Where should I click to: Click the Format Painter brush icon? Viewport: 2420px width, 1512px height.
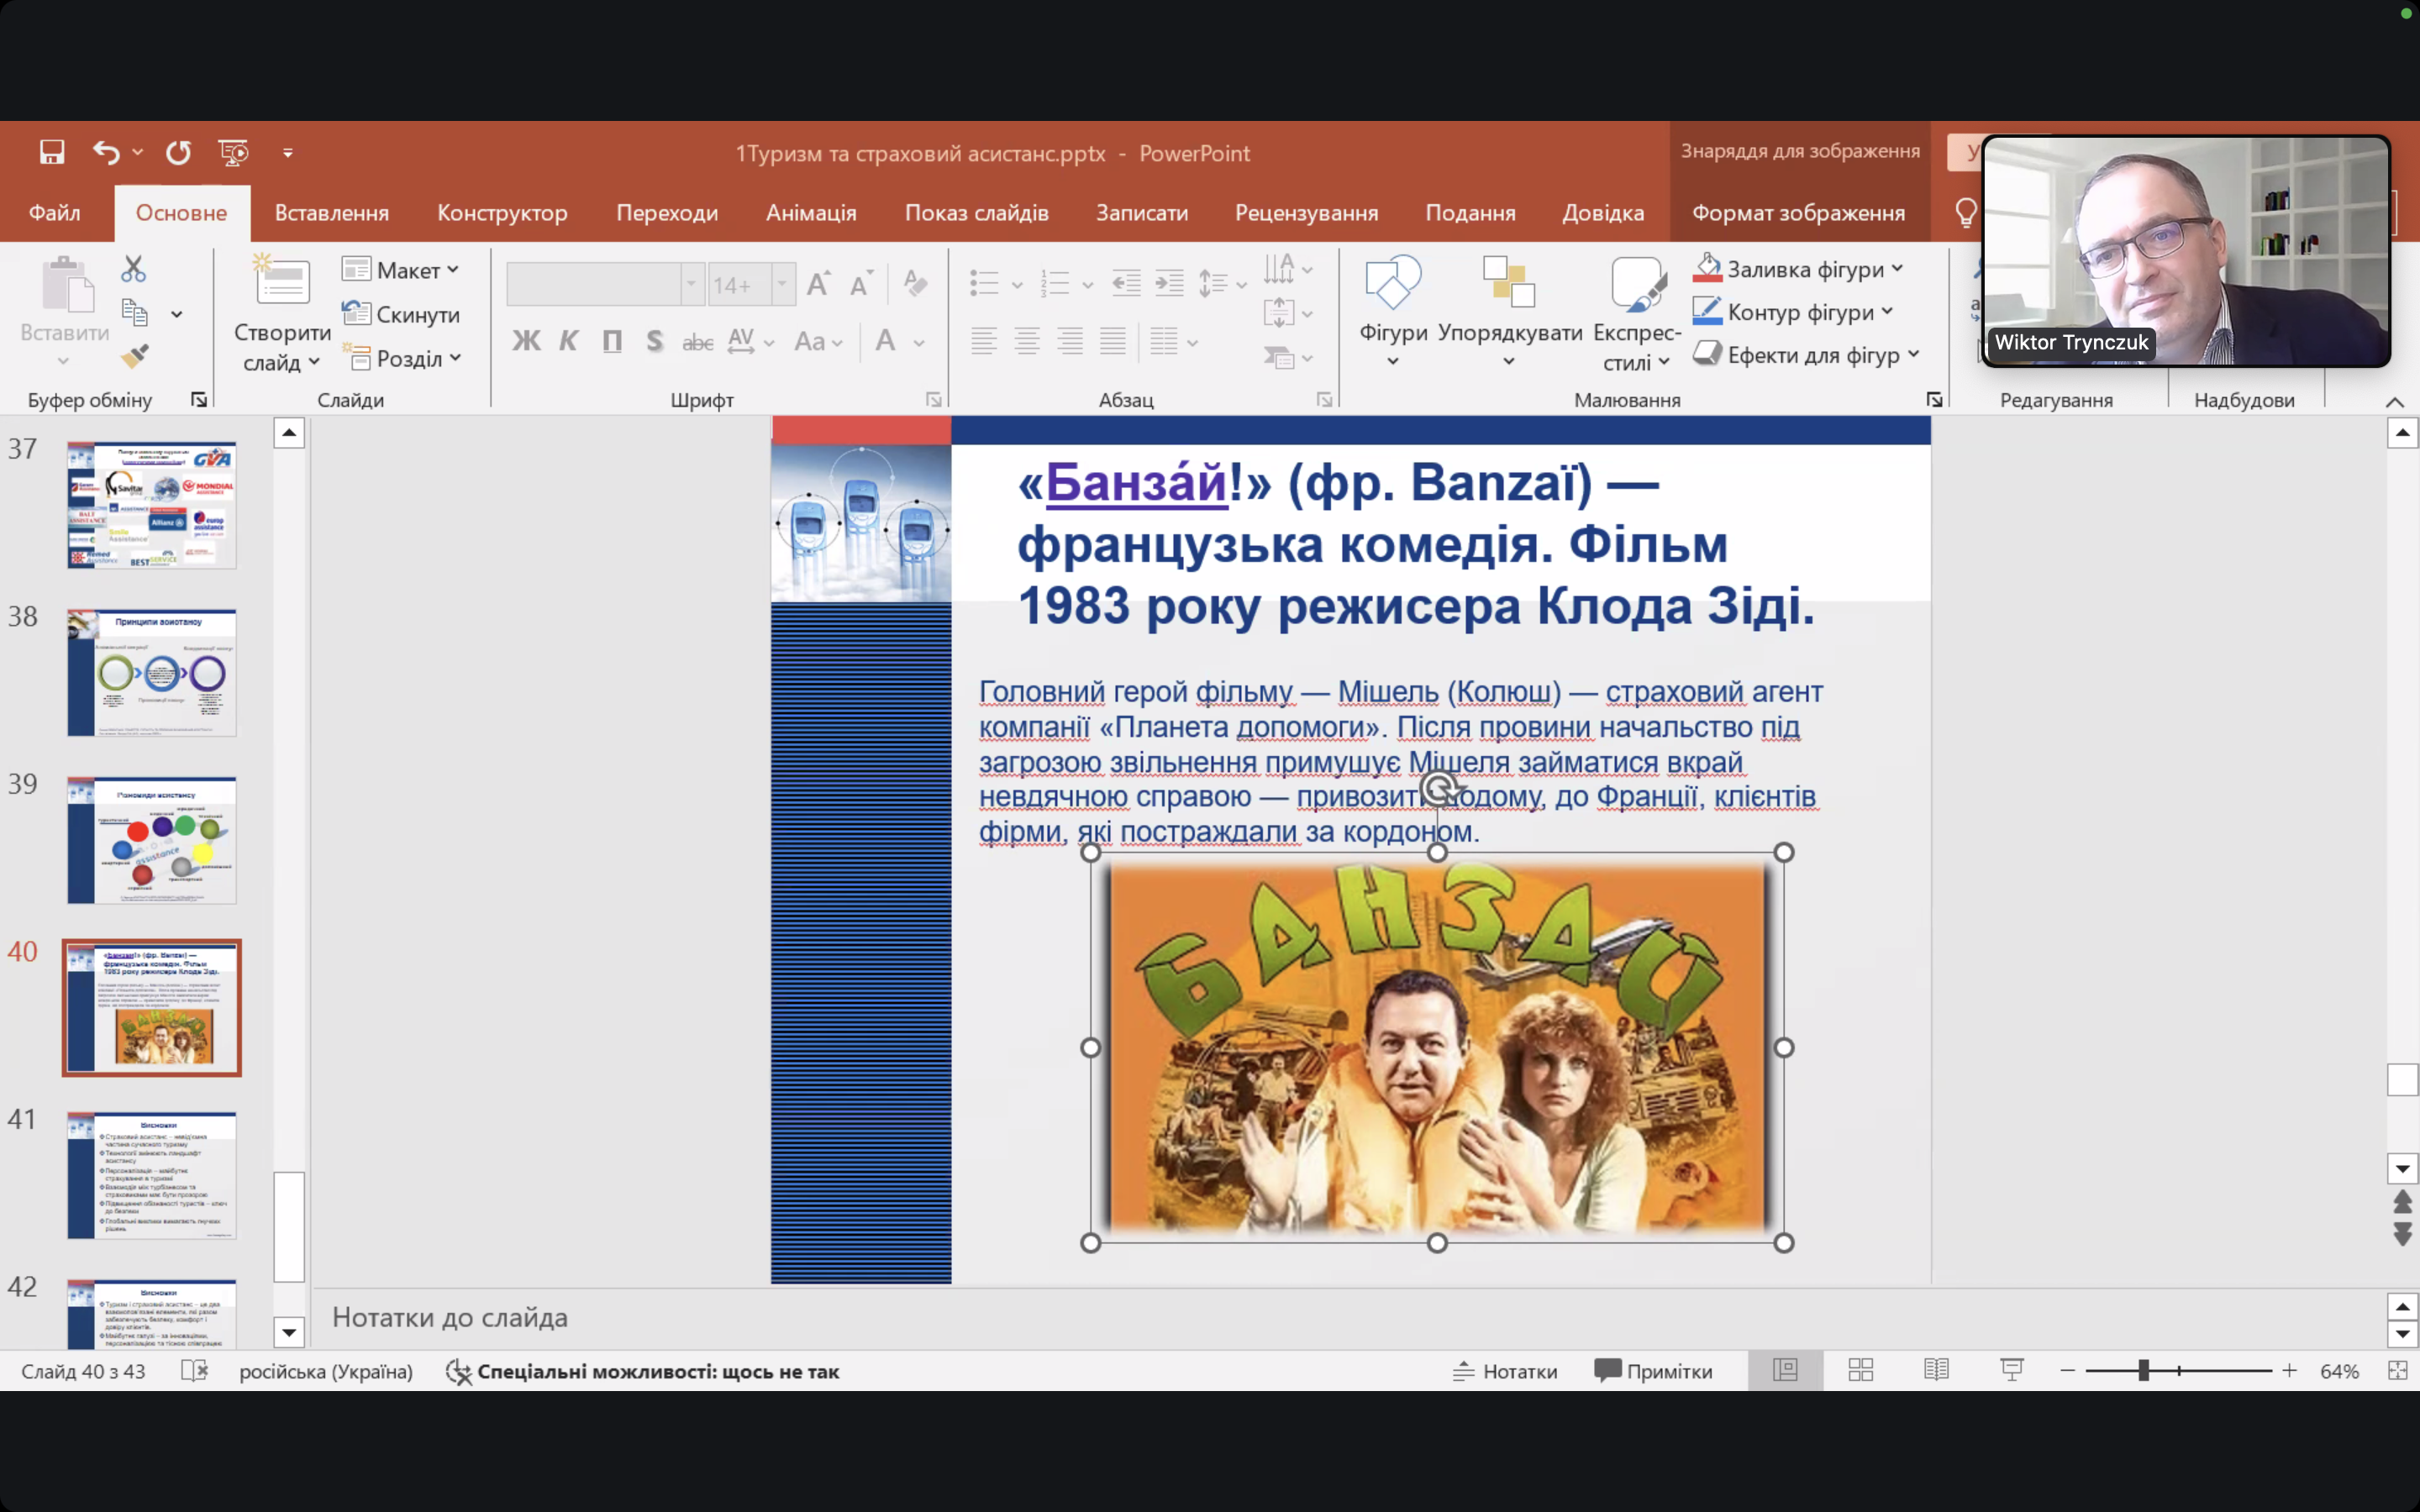(x=135, y=355)
